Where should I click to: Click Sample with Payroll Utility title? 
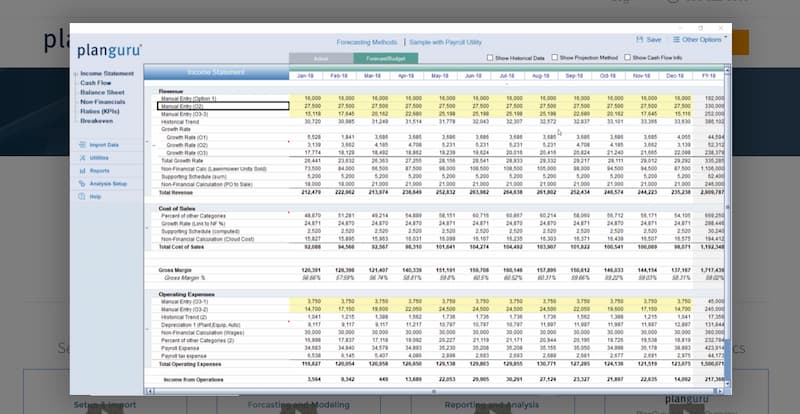445,42
